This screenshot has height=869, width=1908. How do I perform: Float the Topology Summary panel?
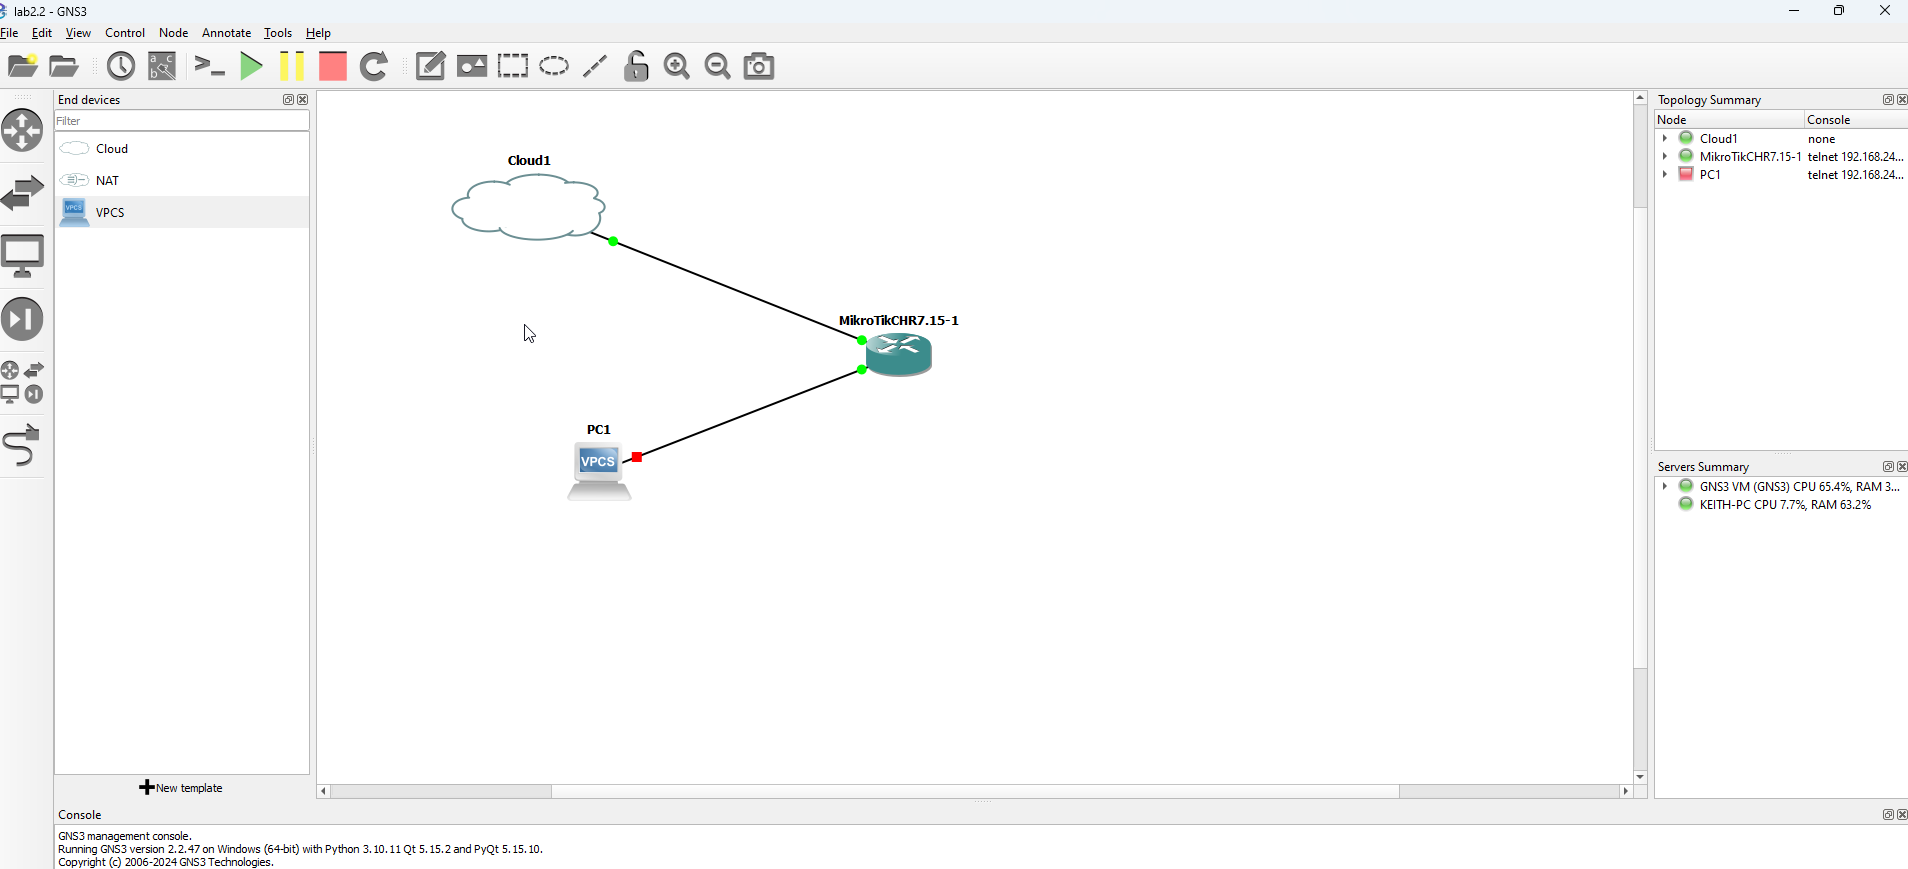coord(1888,100)
